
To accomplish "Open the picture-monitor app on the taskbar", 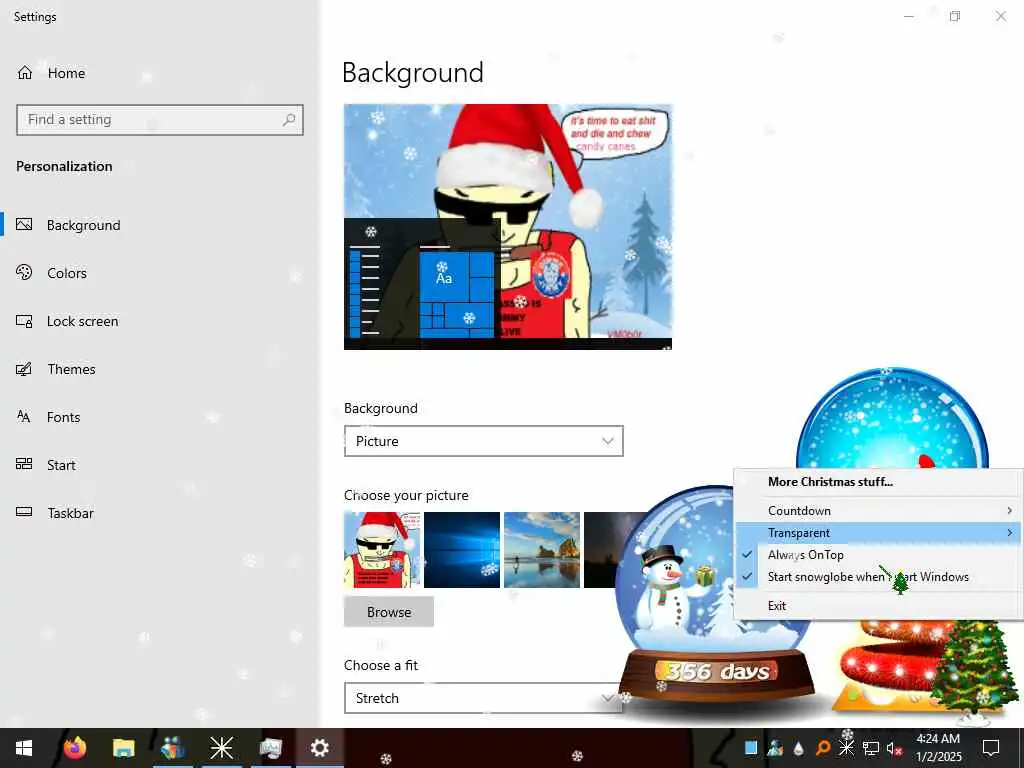I will [x=270, y=748].
